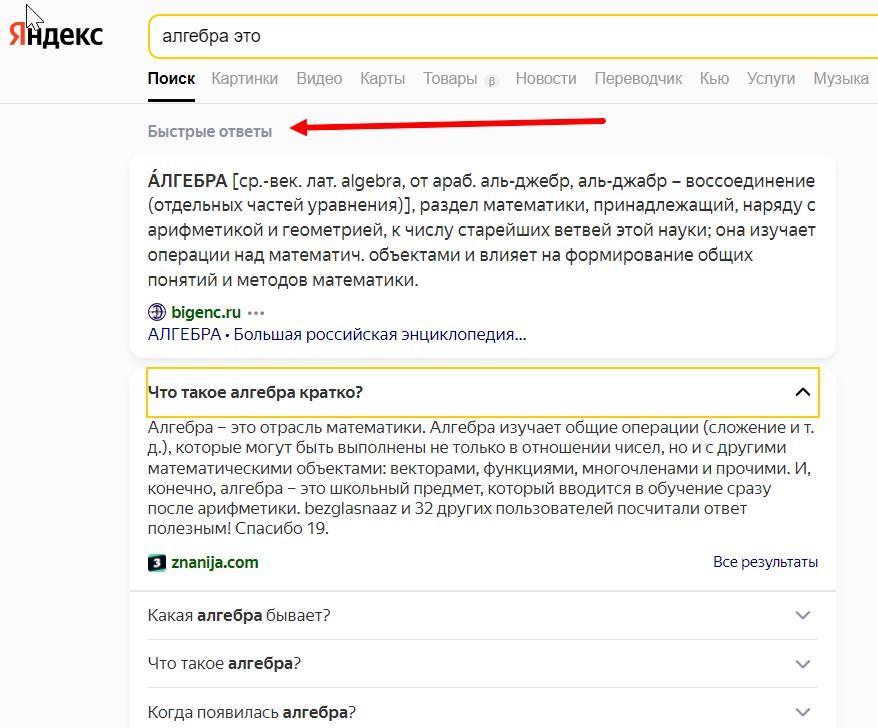Go to the Кью tab
This screenshot has width=878, height=728.
(x=714, y=78)
